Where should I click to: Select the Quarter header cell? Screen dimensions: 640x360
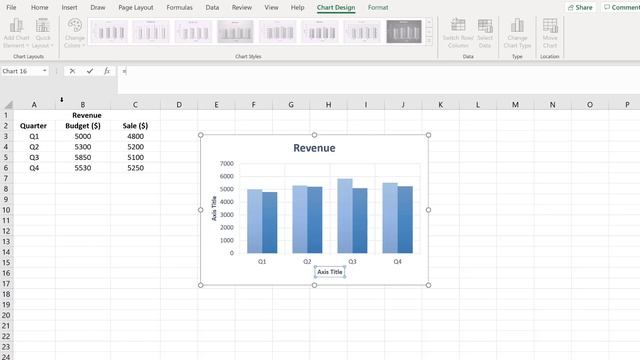click(x=33, y=126)
